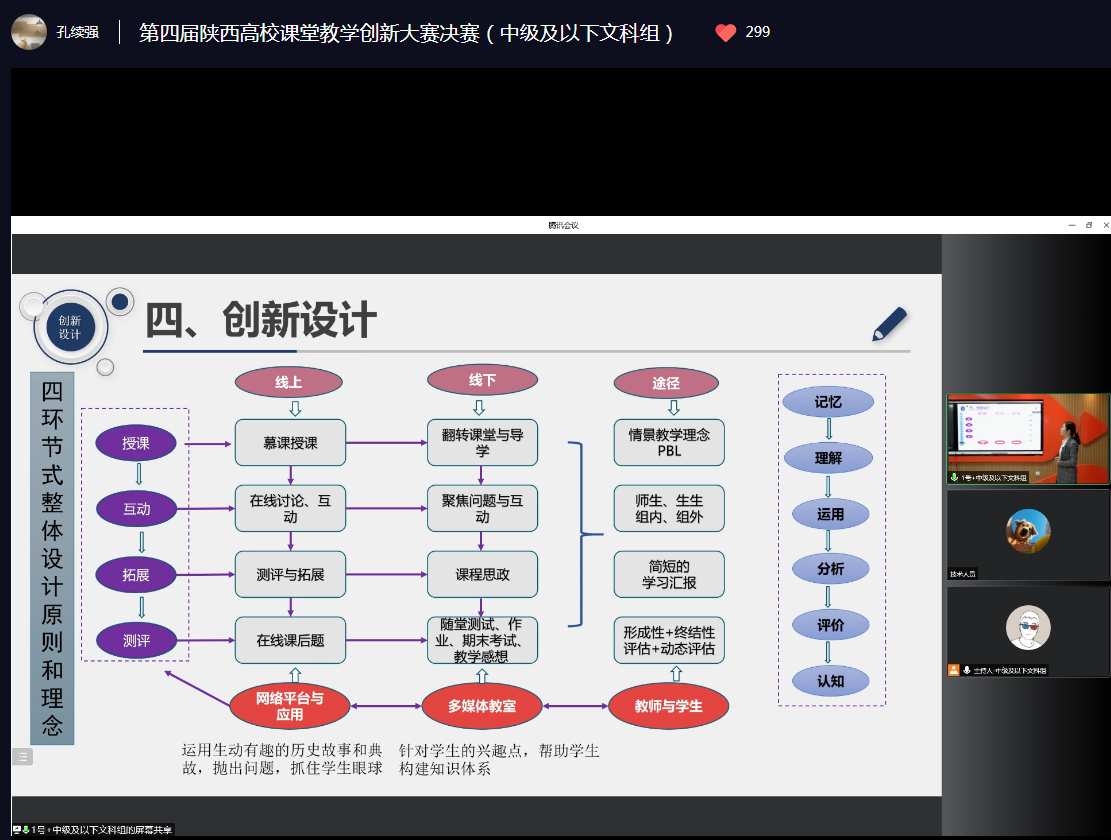Click the purple 授课 oval
The image size is (1111, 840).
tap(136, 443)
